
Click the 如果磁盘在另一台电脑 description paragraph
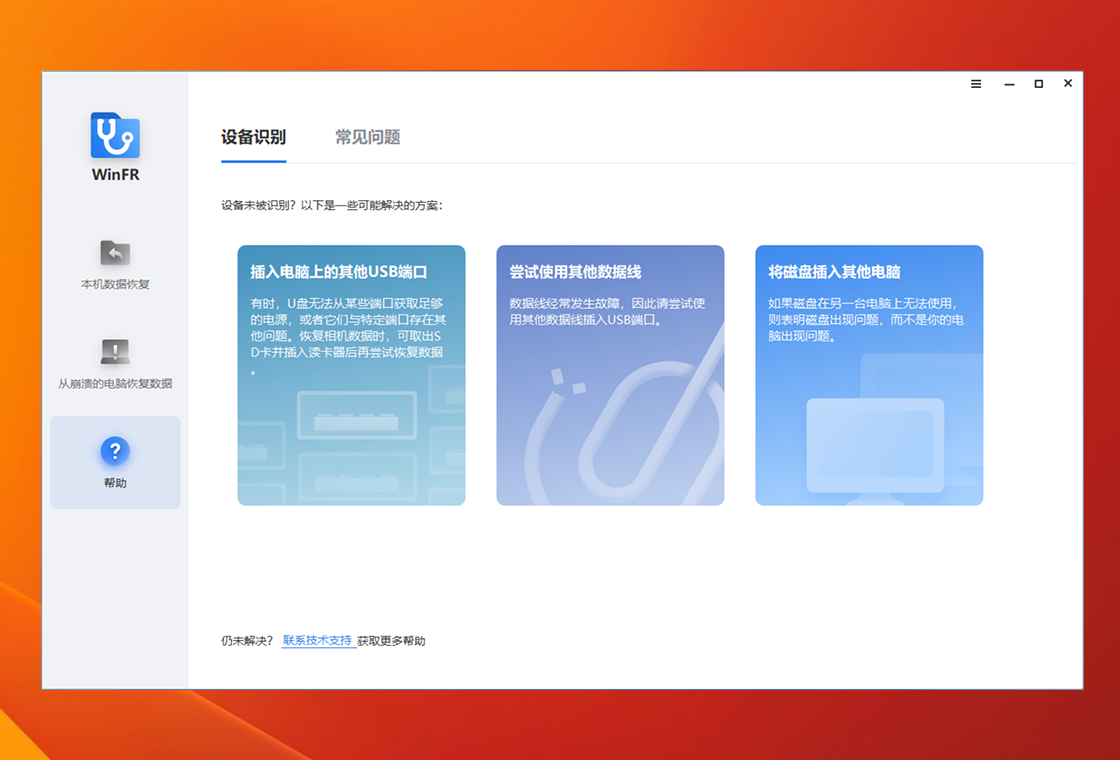[866, 319]
